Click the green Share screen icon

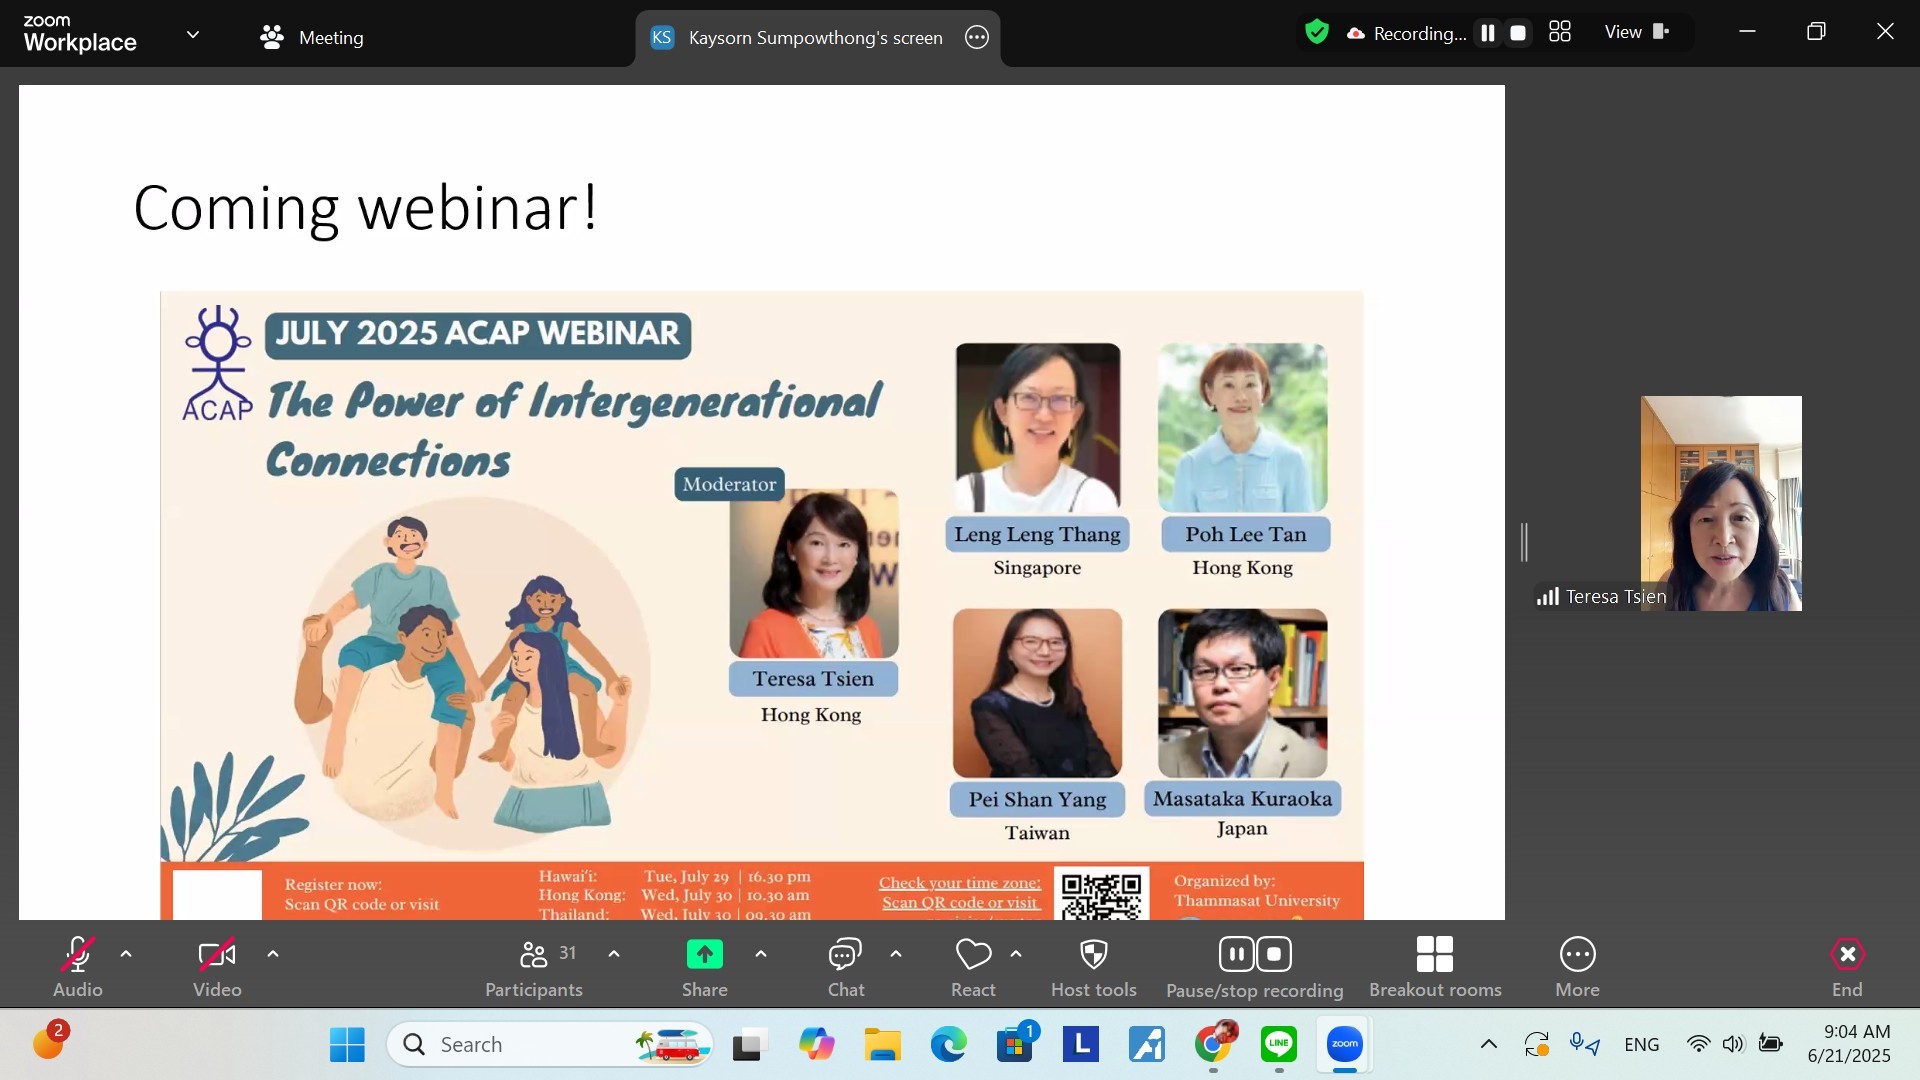click(704, 955)
